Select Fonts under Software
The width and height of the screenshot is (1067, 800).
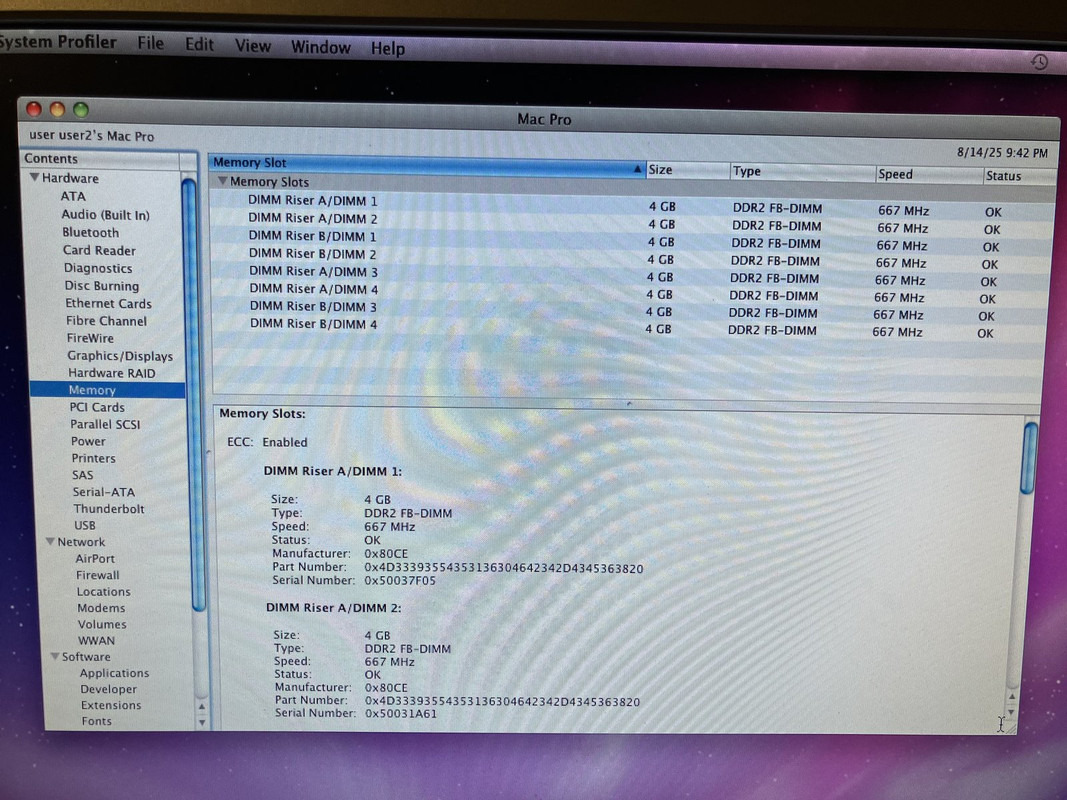97,720
